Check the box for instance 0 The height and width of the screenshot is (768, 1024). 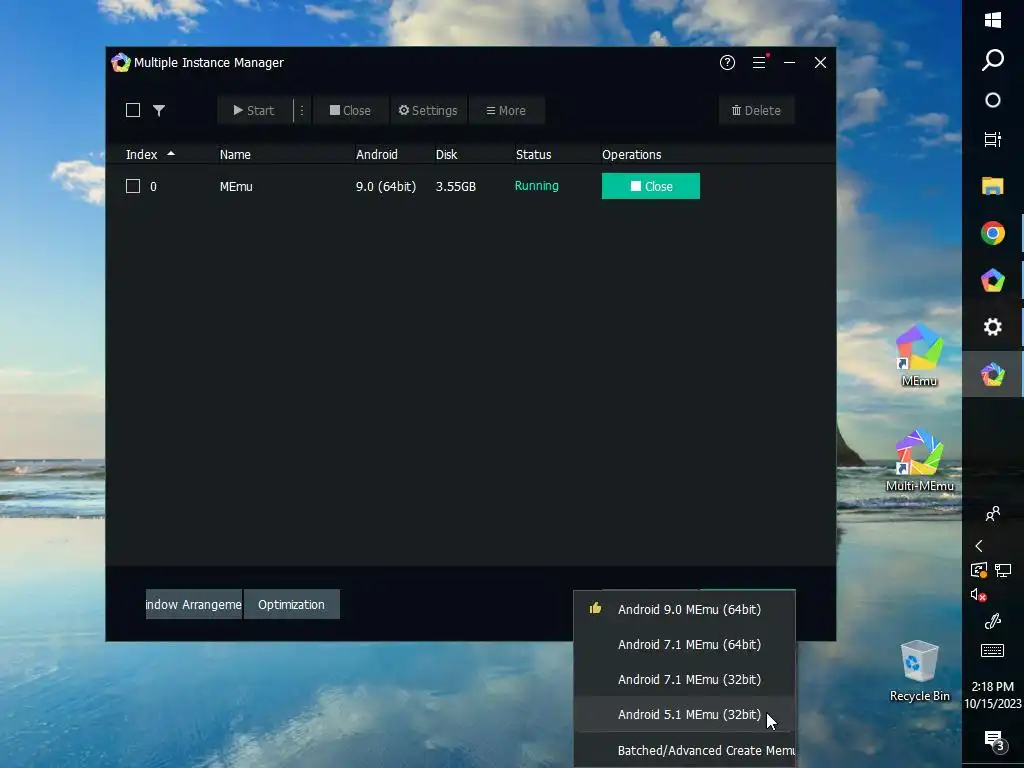(x=133, y=186)
